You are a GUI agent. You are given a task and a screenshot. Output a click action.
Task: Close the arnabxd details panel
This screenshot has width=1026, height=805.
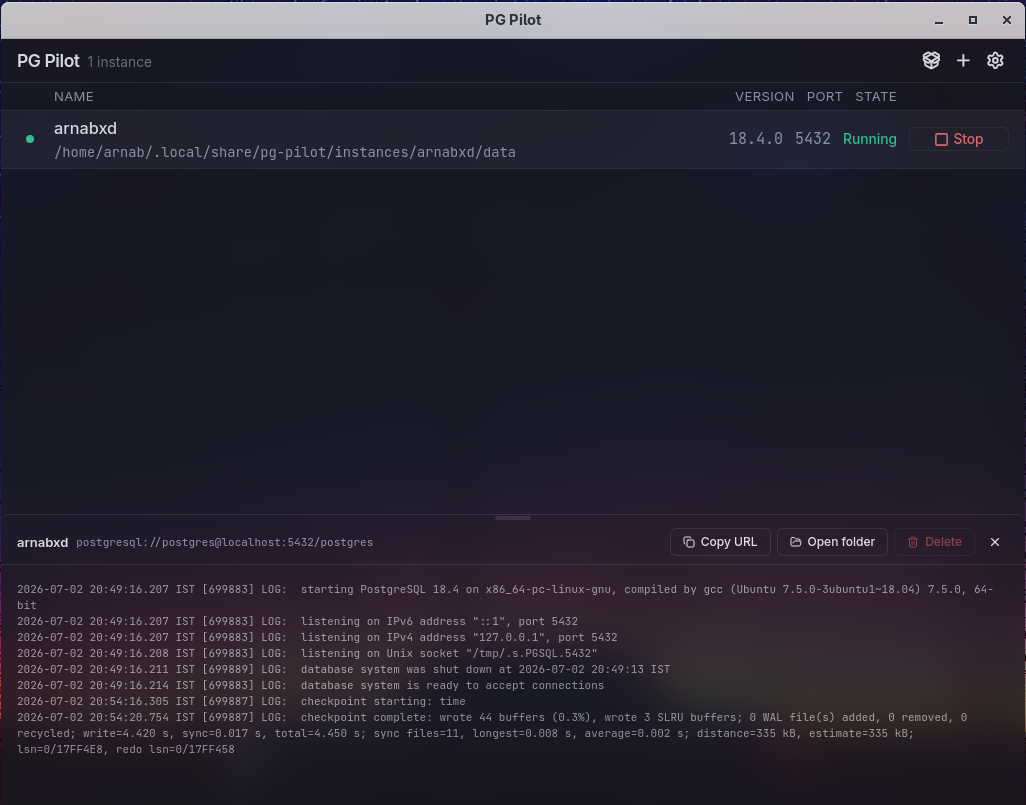[x=995, y=542]
